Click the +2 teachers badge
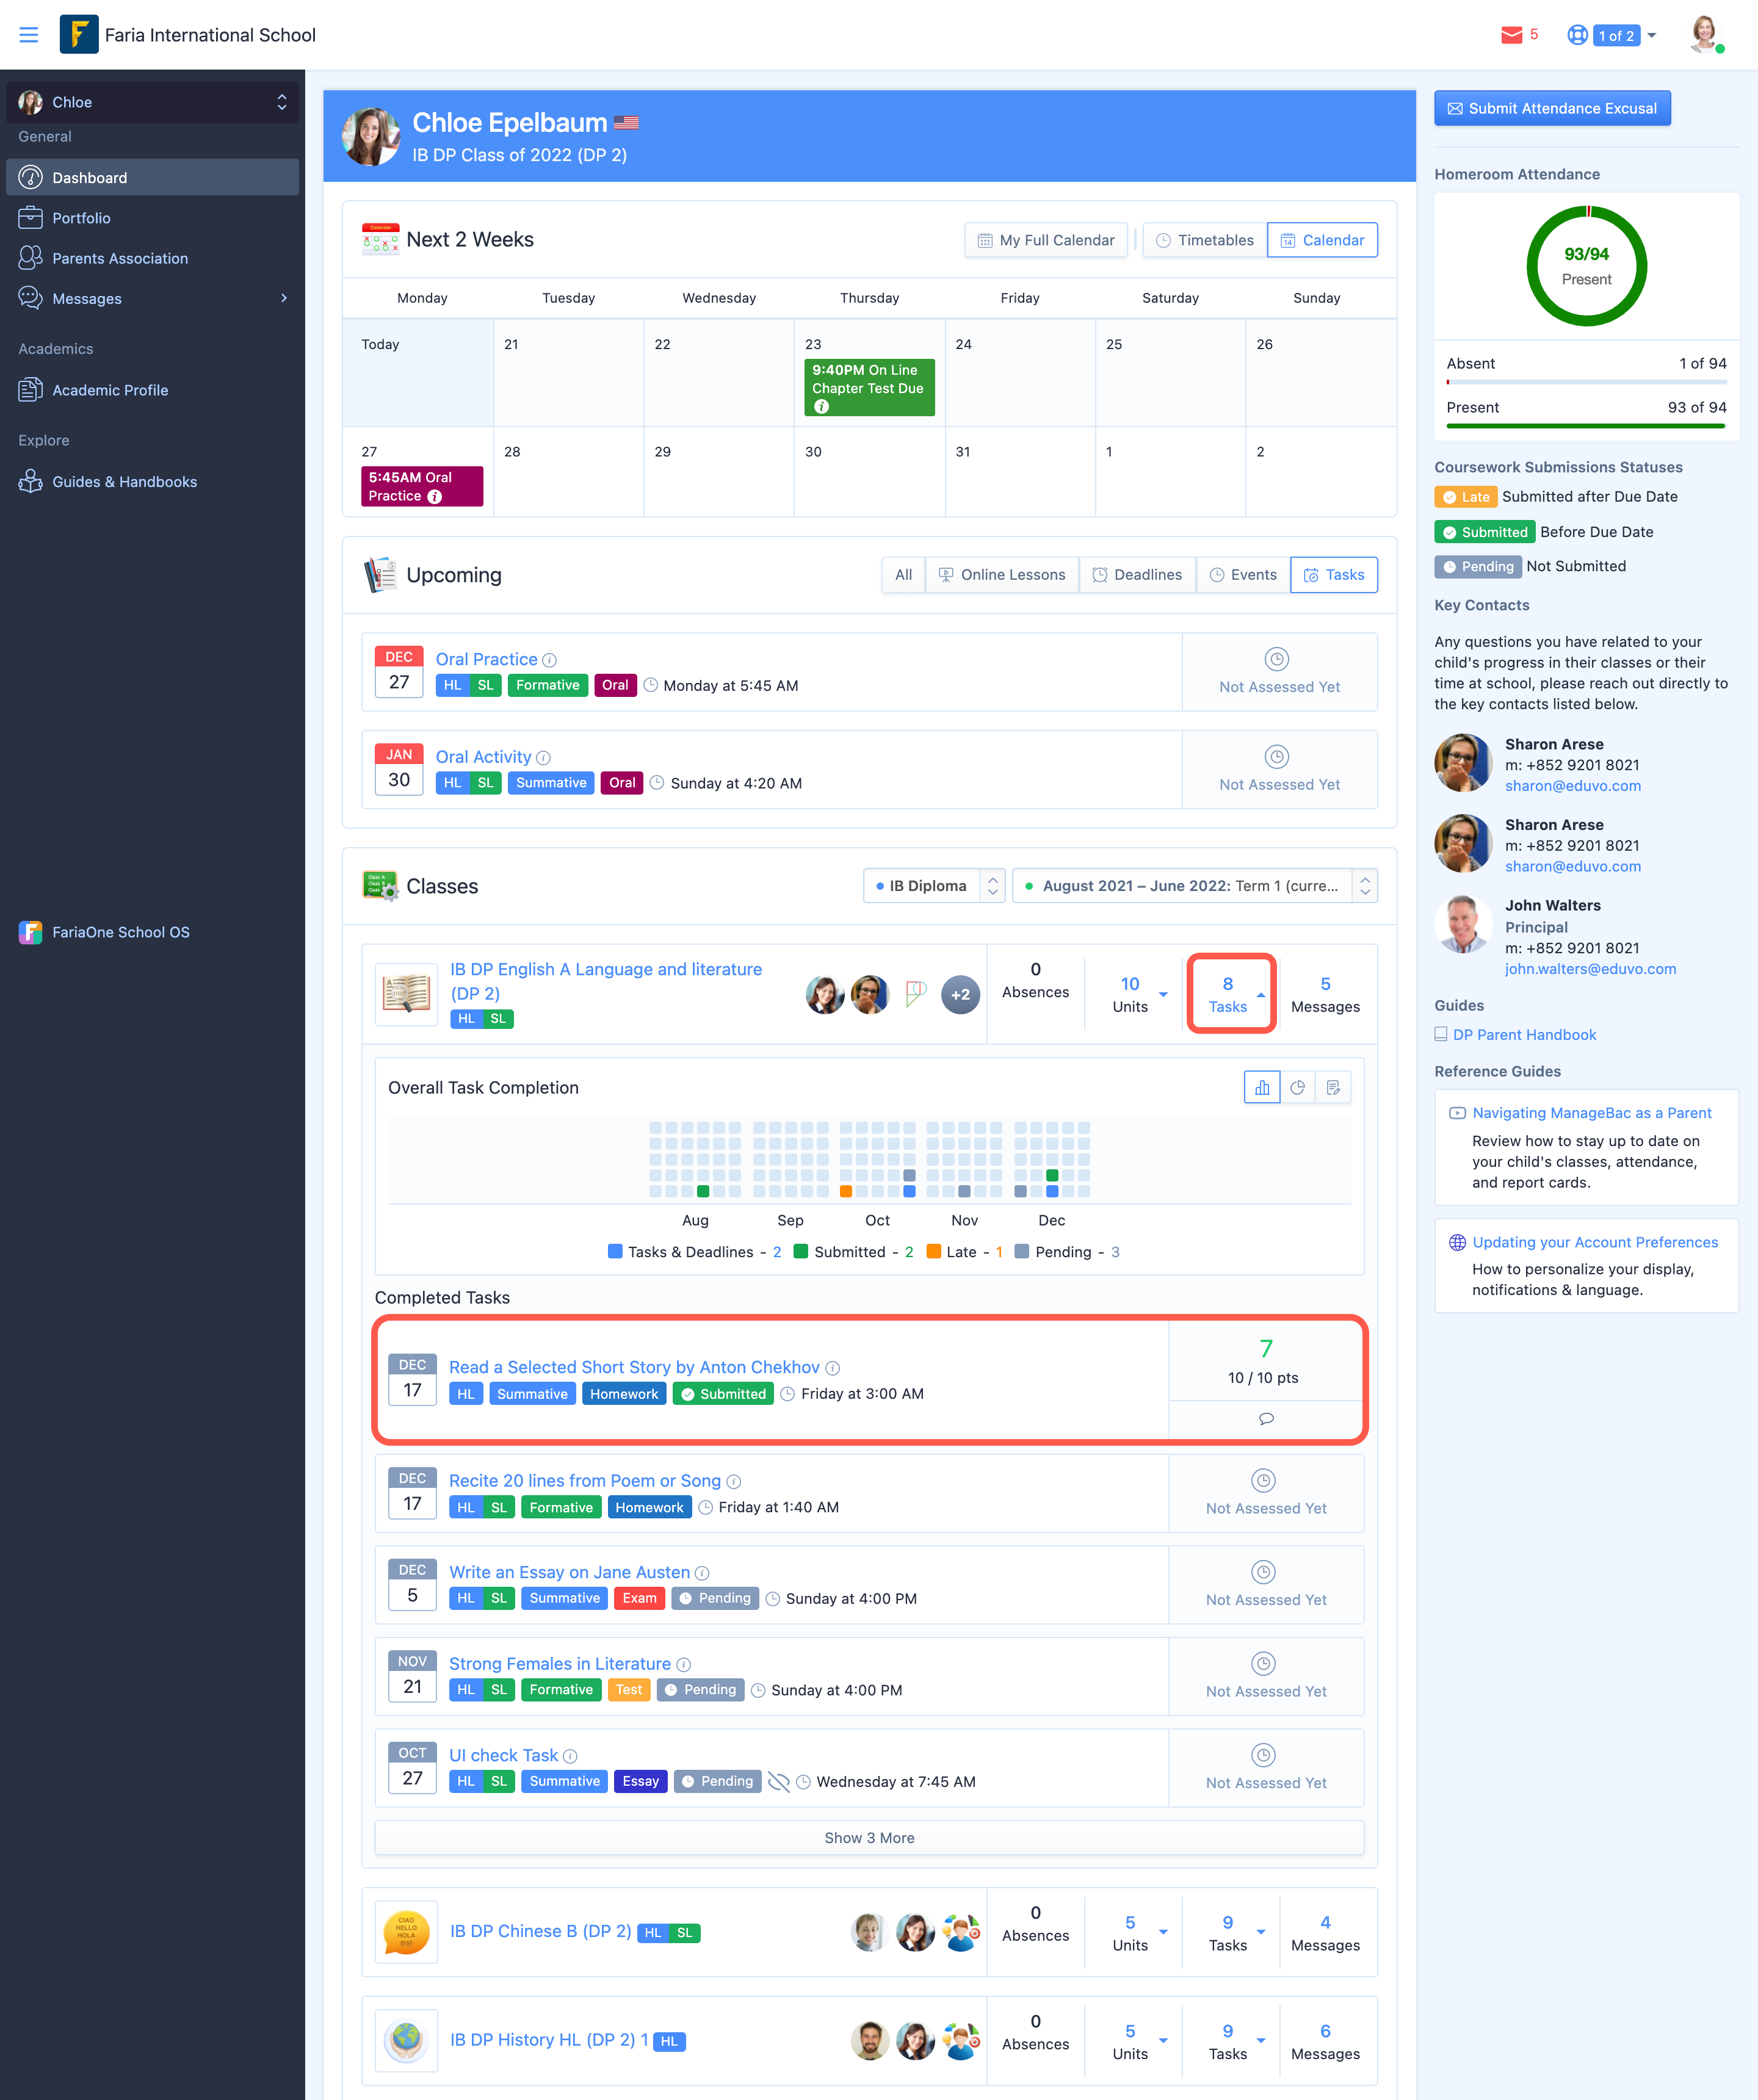The width and height of the screenshot is (1758, 2100). [960, 994]
